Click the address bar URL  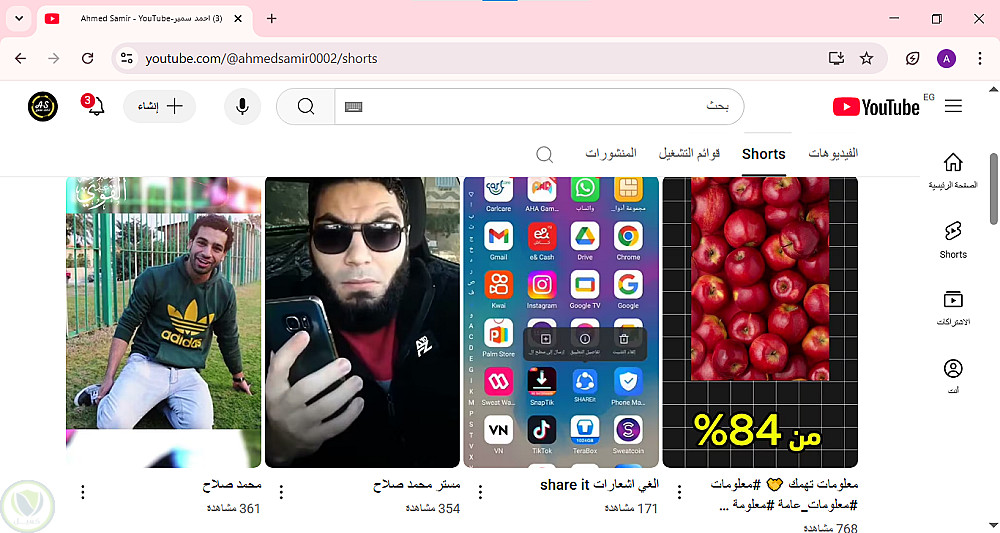pos(261,59)
